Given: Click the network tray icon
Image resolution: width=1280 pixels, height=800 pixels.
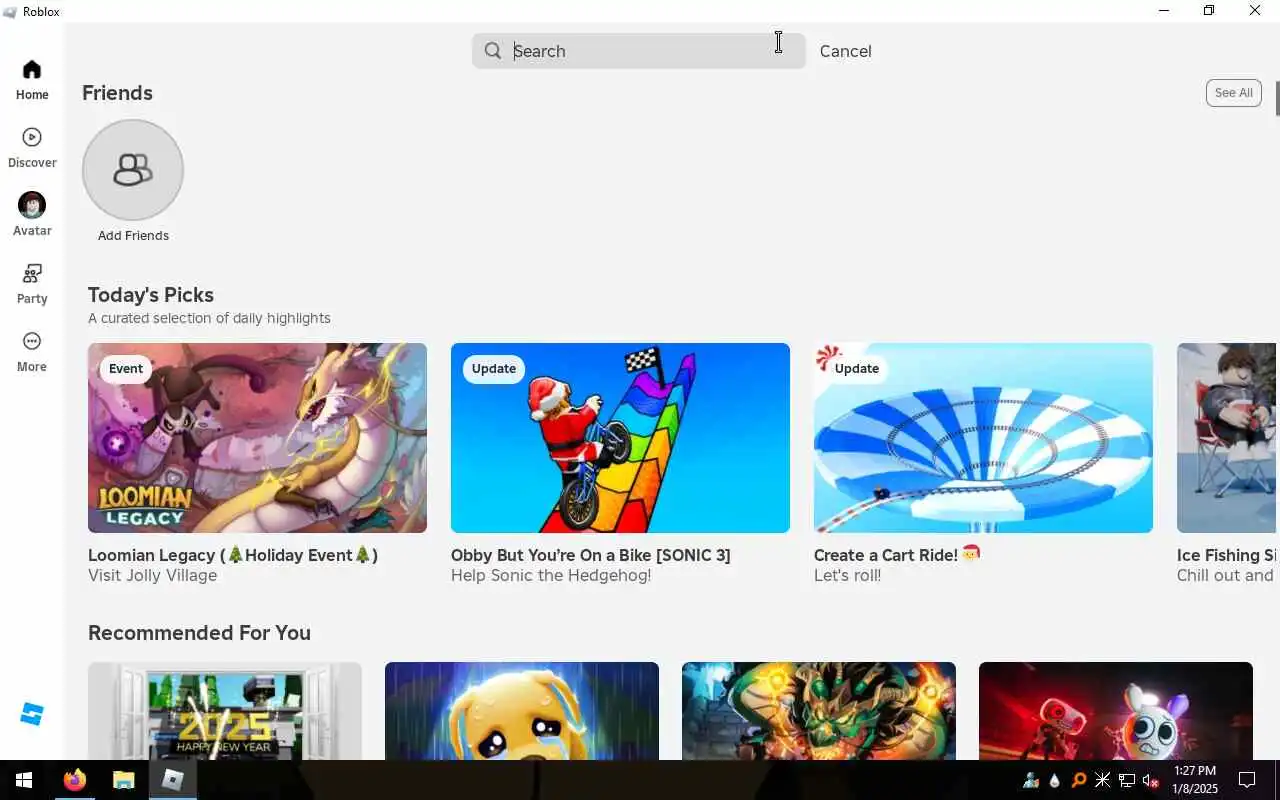Looking at the screenshot, I should click(x=1126, y=780).
